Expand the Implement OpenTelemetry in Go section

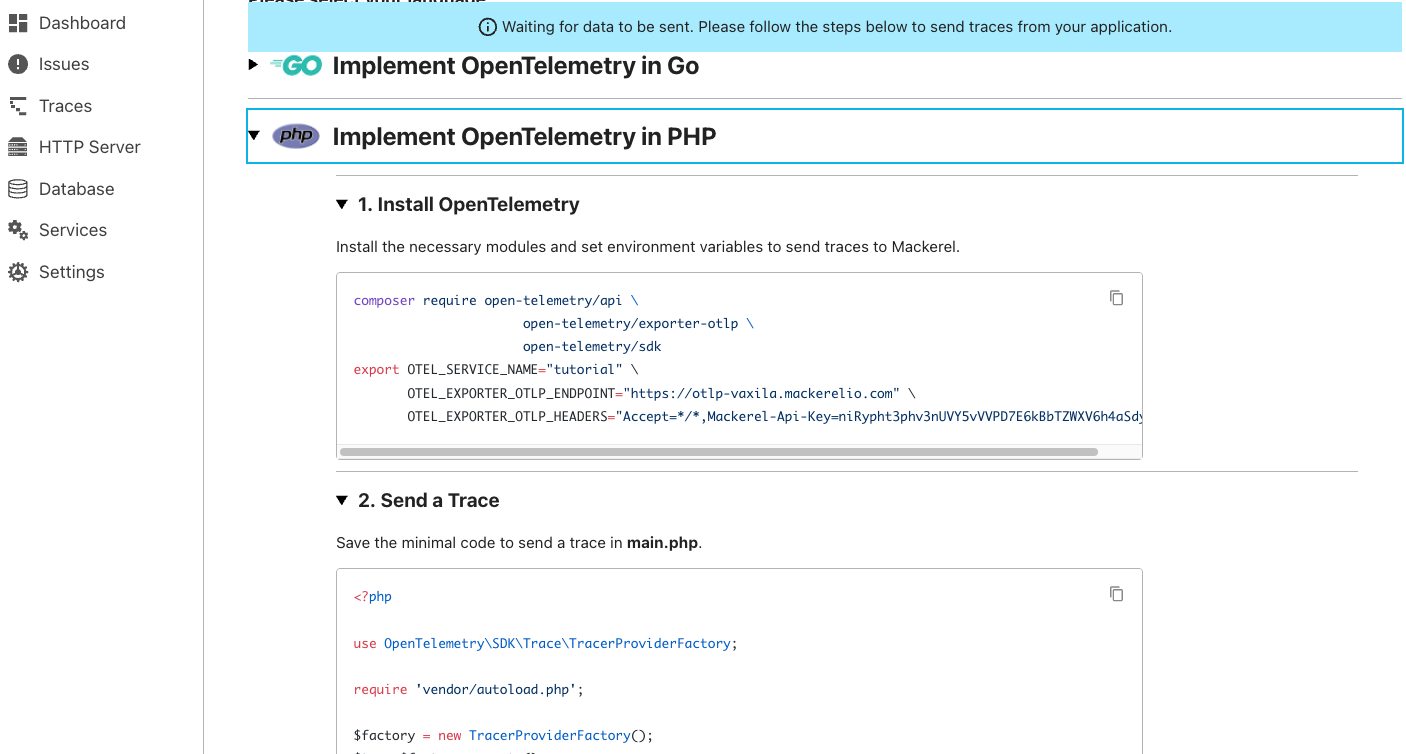click(x=253, y=66)
